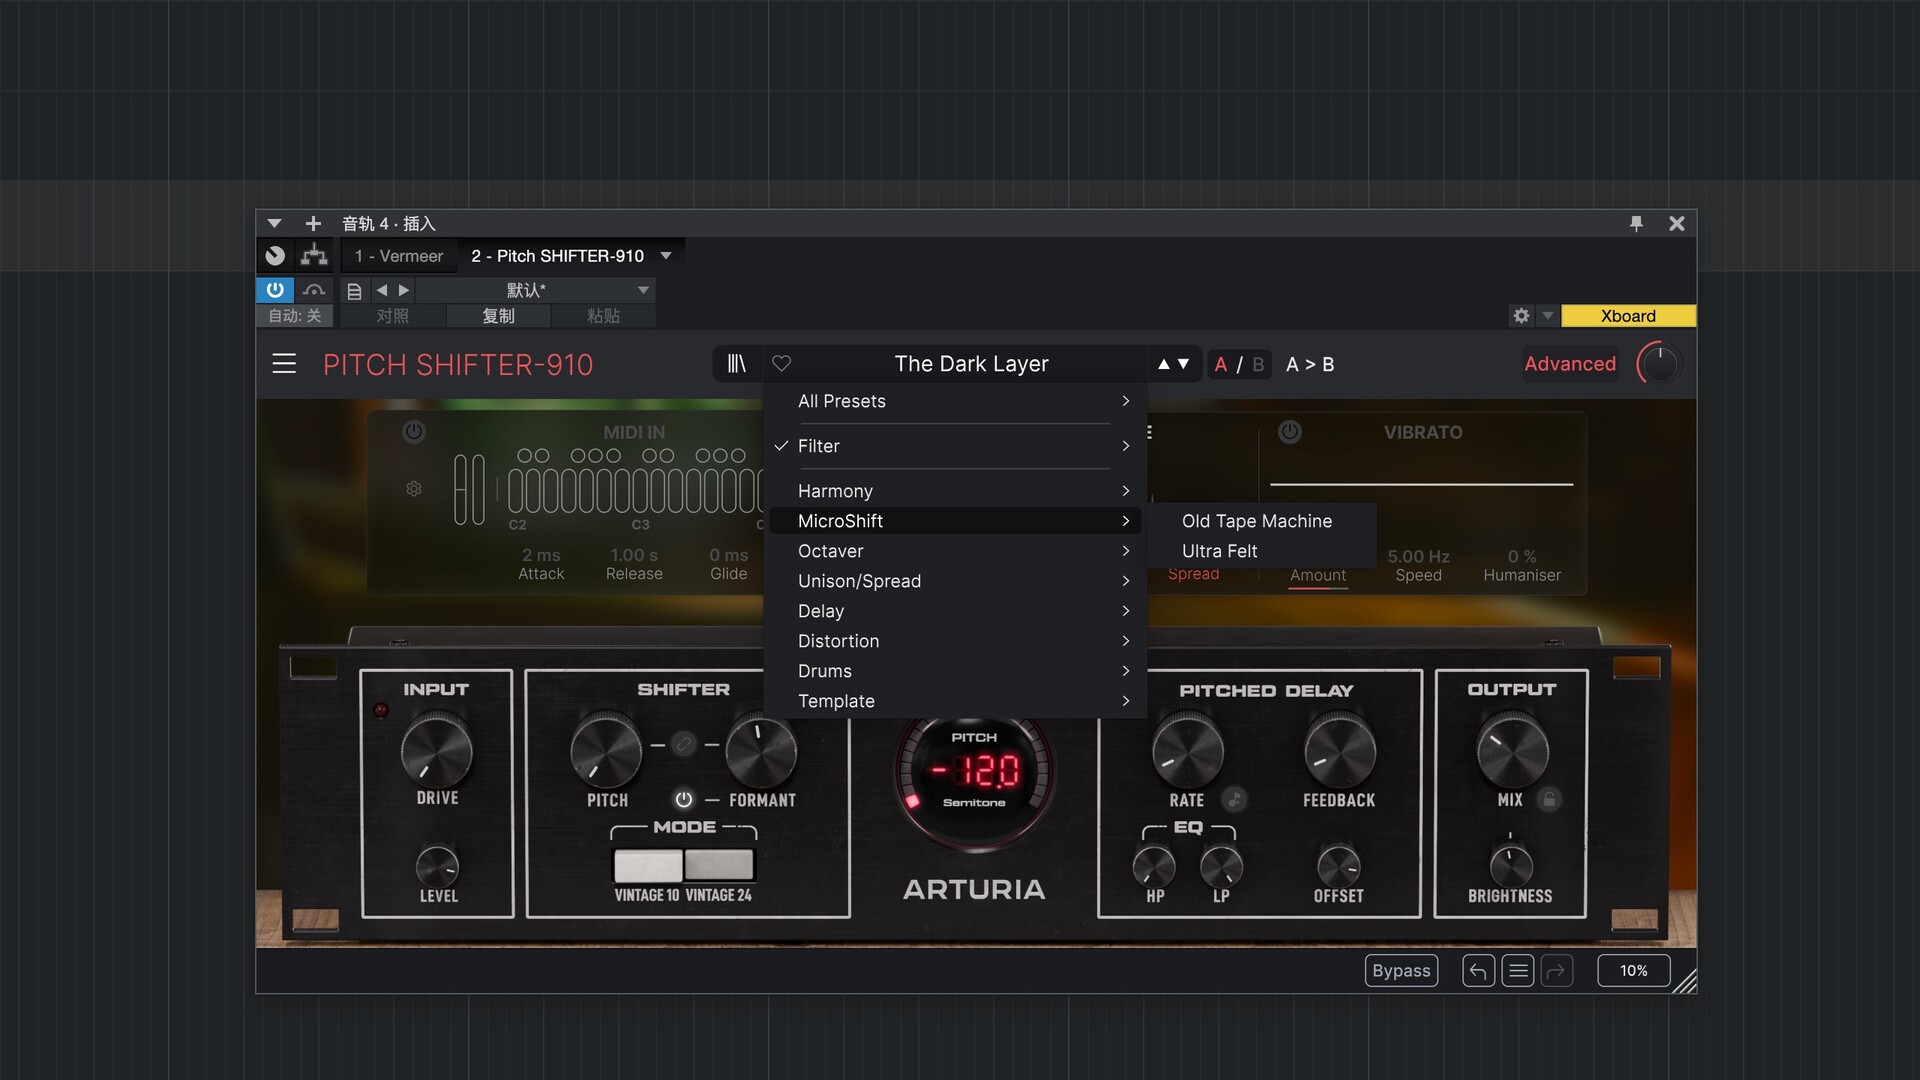Switch to the 1 - Vermeer tab
Screen dimensions: 1920x1080
pos(399,256)
